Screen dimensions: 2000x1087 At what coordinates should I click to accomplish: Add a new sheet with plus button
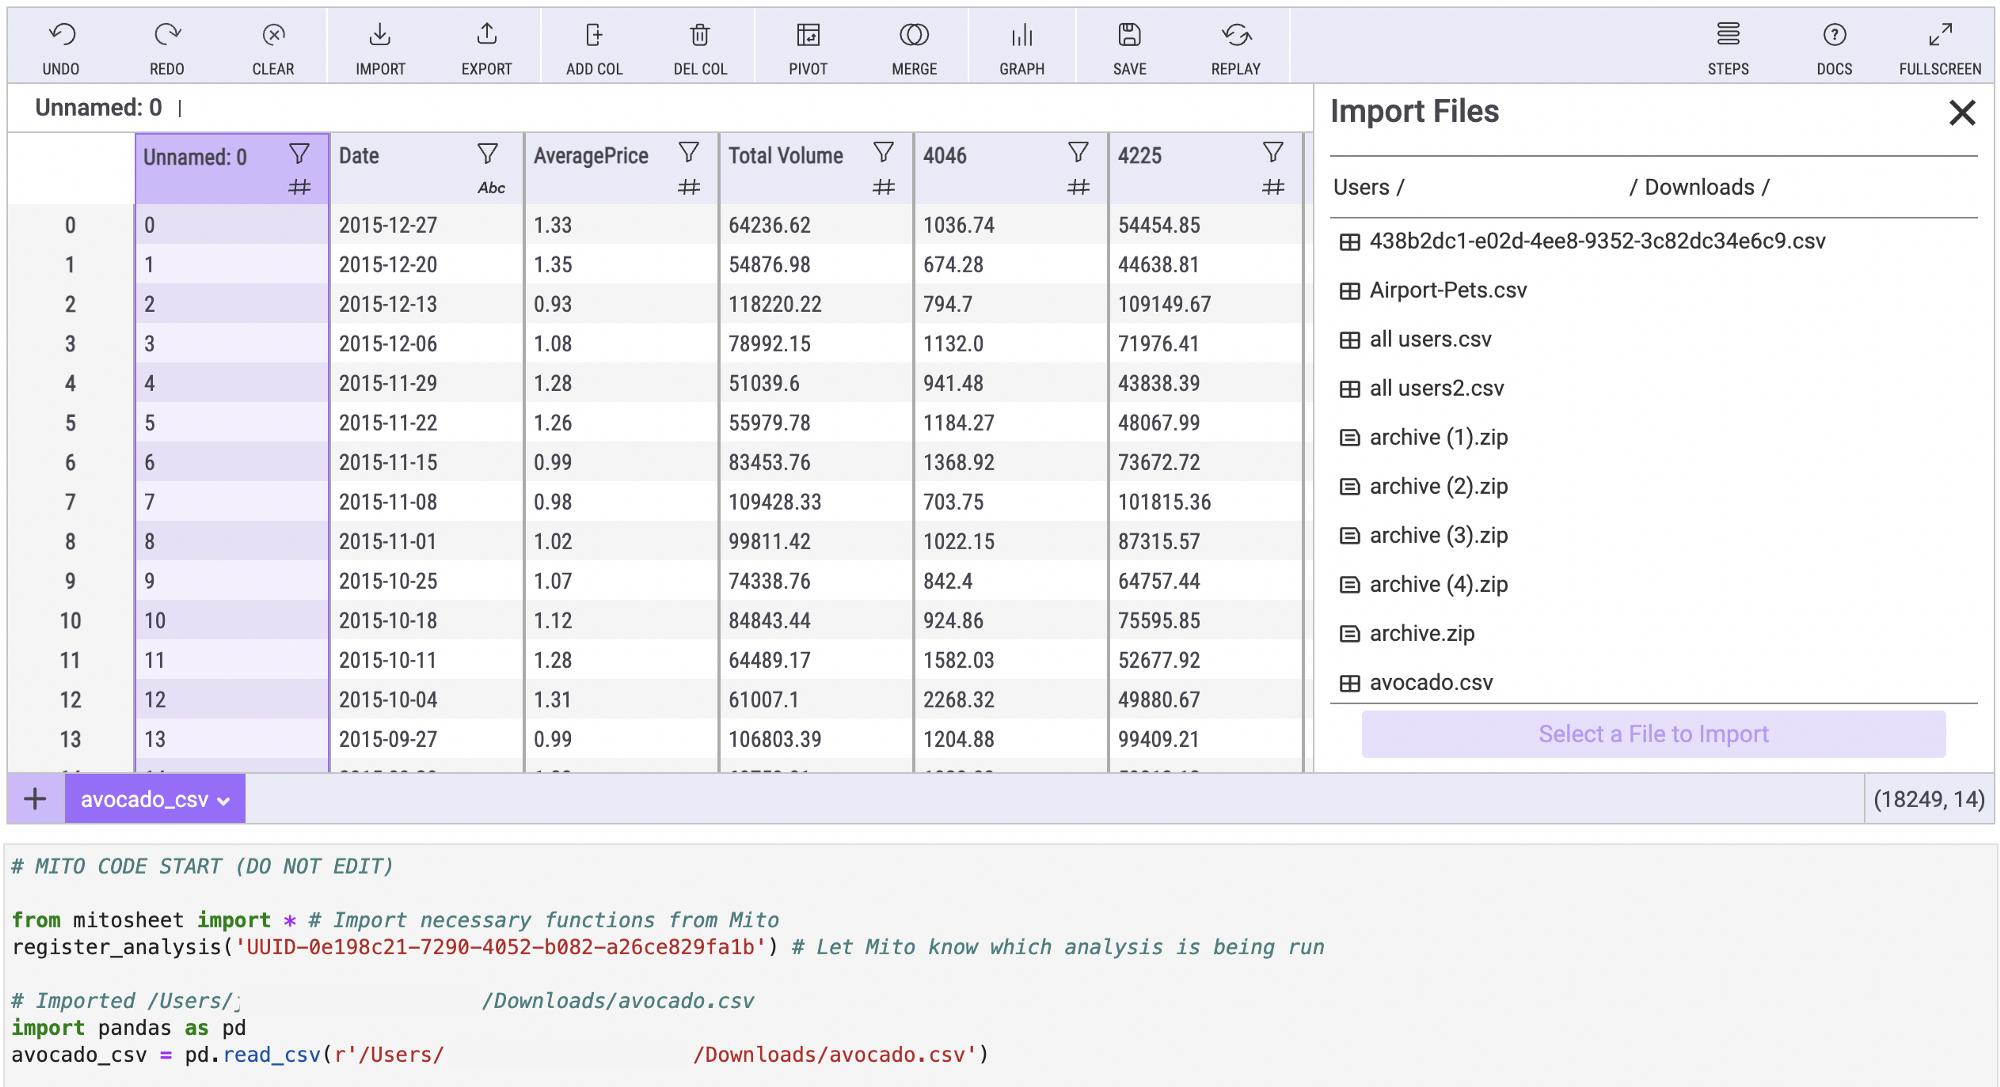point(35,799)
